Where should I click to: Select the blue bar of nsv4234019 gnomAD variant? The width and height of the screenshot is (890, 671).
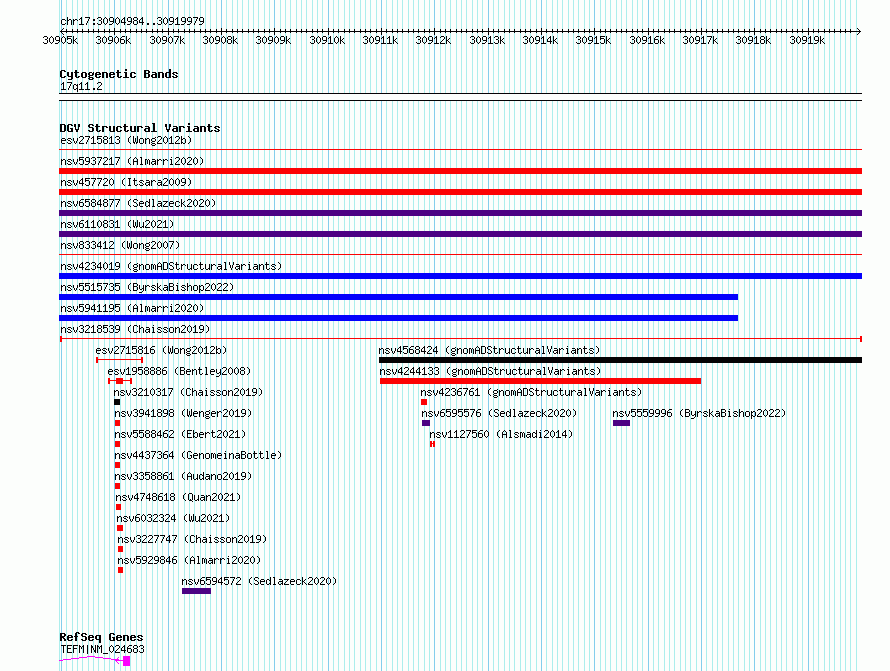coord(460,276)
